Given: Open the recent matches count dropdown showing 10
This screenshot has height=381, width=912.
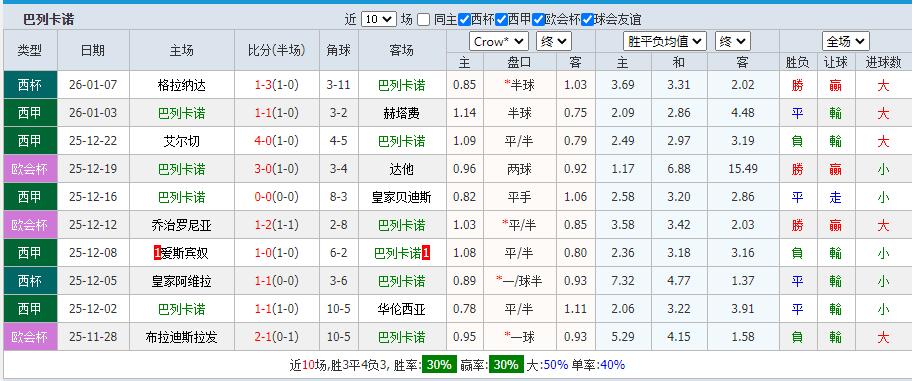Looking at the screenshot, I should pyautogui.click(x=379, y=20).
